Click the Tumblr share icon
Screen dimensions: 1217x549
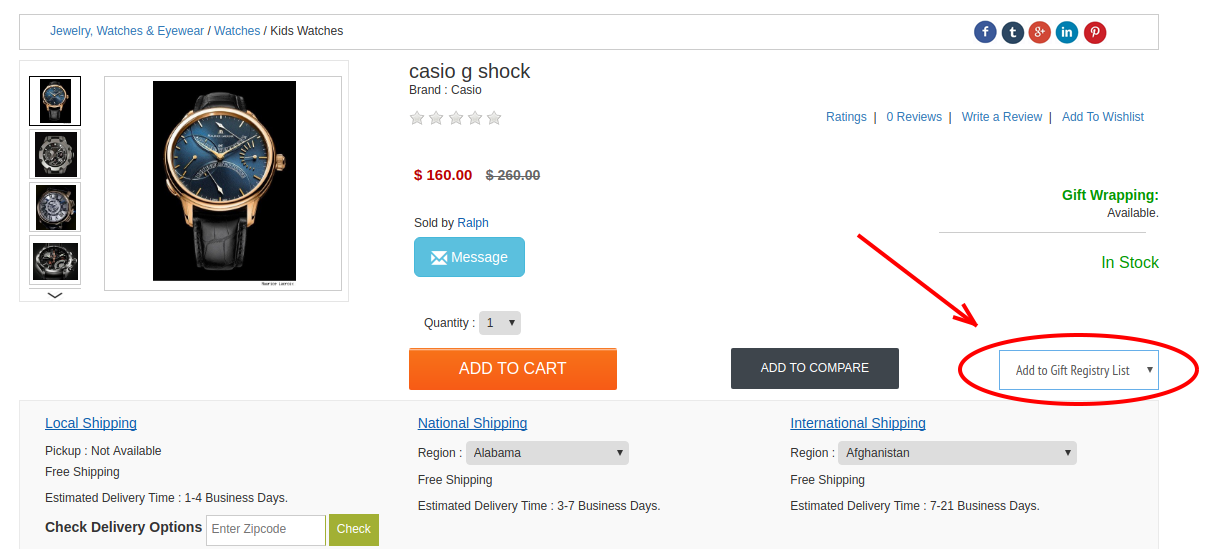point(1013,32)
